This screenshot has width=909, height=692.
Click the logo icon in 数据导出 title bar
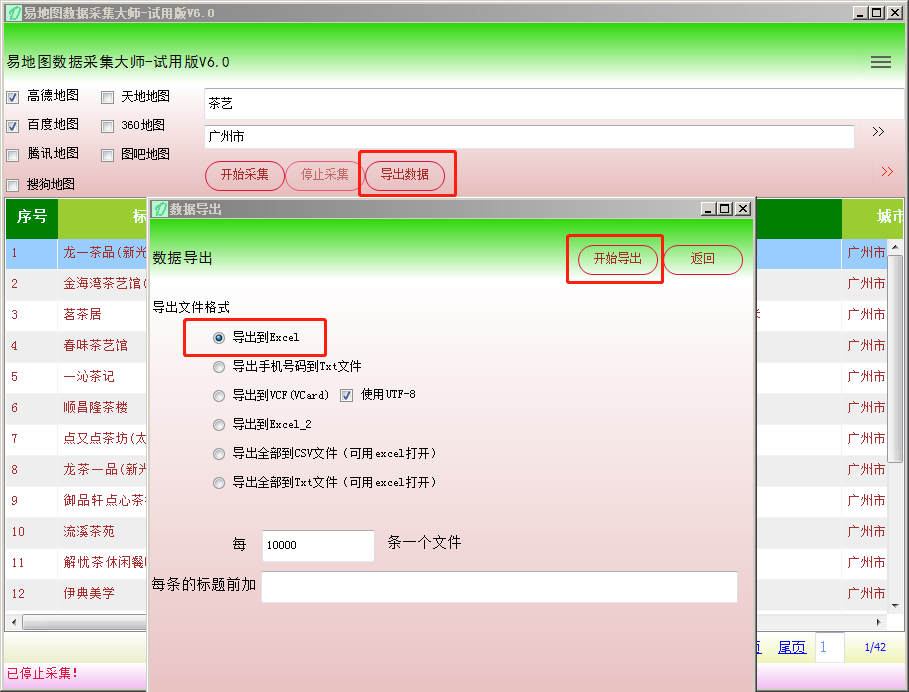[160, 209]
